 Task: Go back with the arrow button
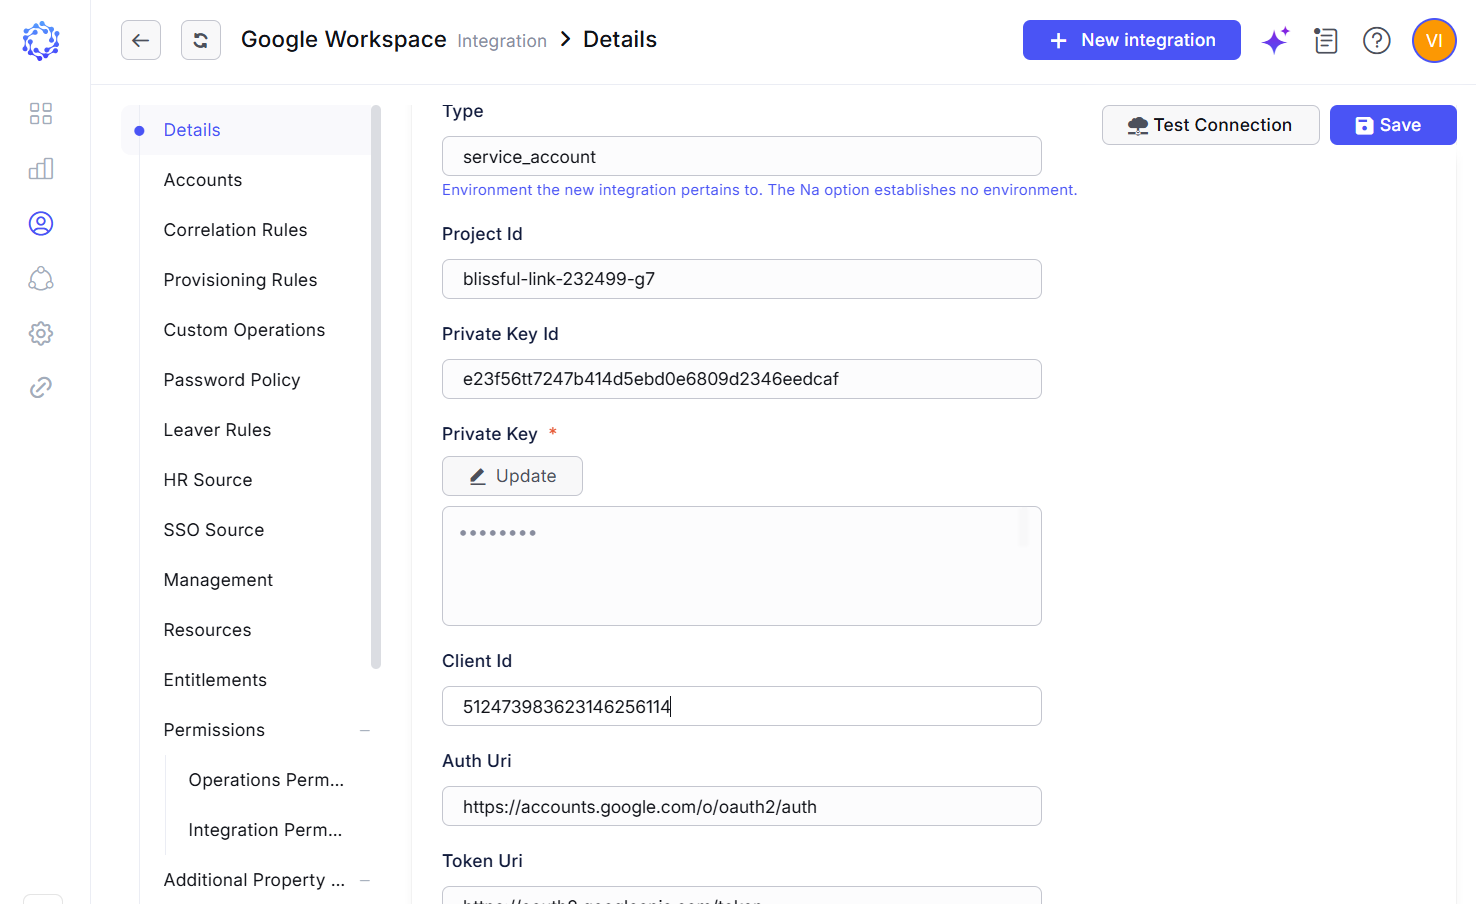[x=141, y=40]
